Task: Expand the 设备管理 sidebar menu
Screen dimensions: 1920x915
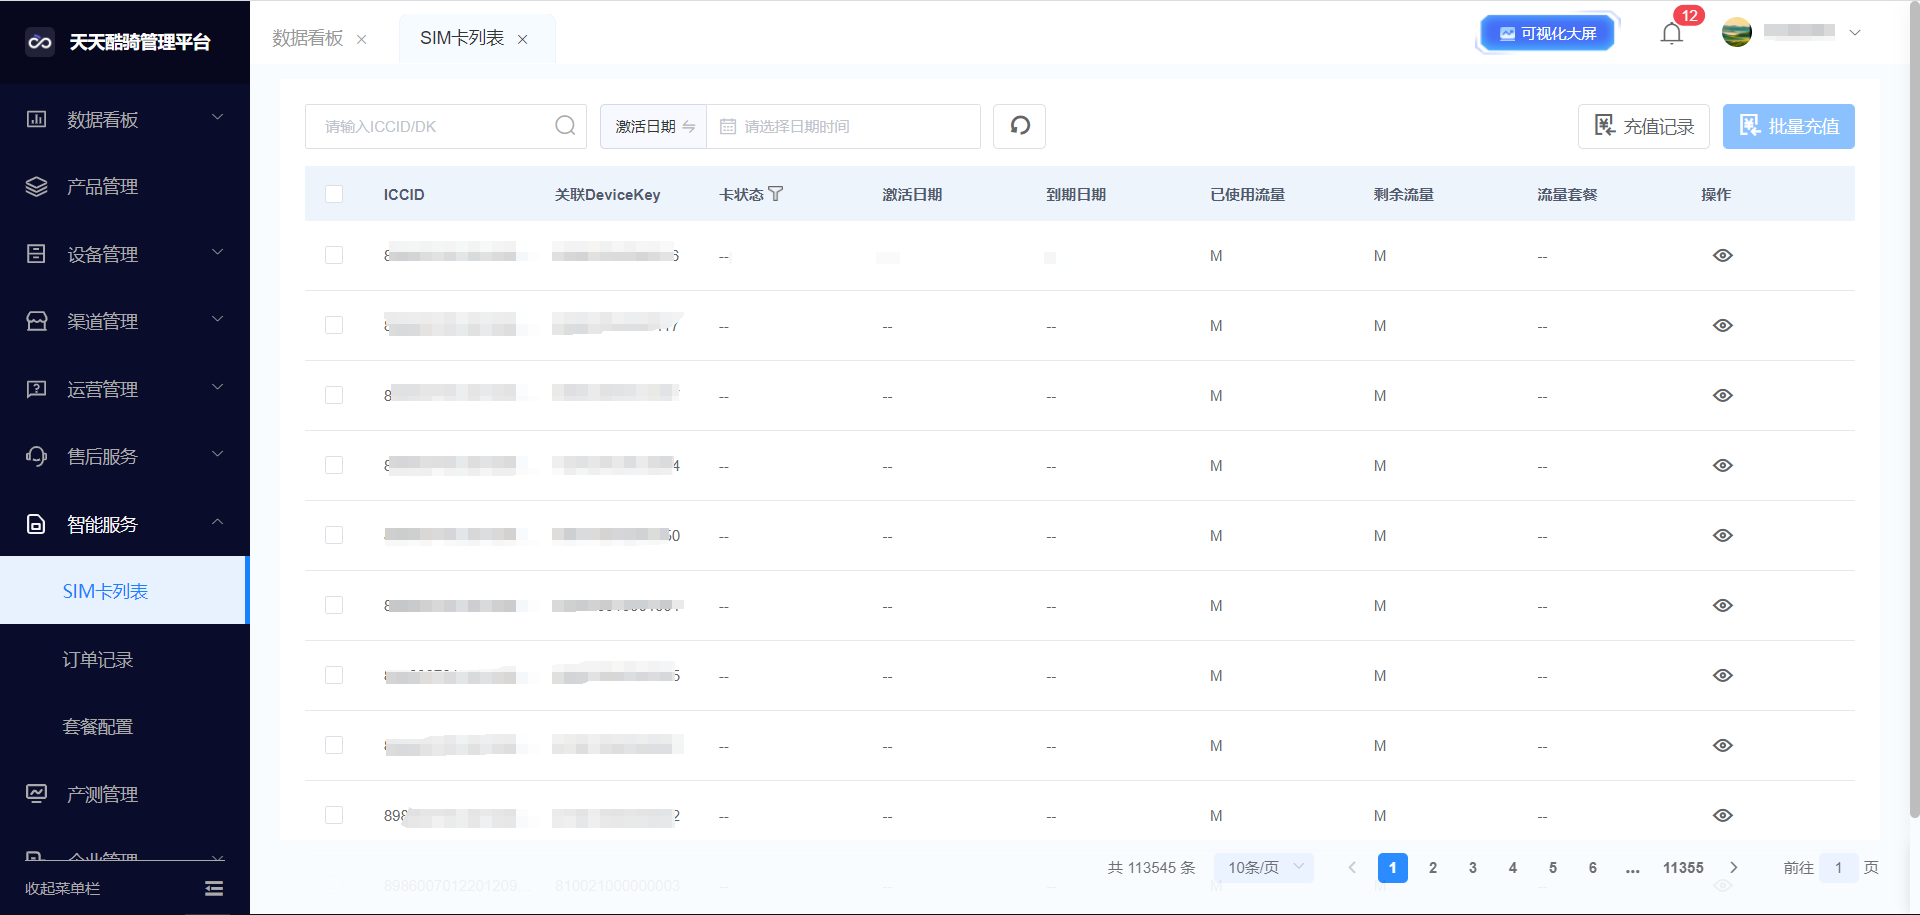Action: [125, 254]
